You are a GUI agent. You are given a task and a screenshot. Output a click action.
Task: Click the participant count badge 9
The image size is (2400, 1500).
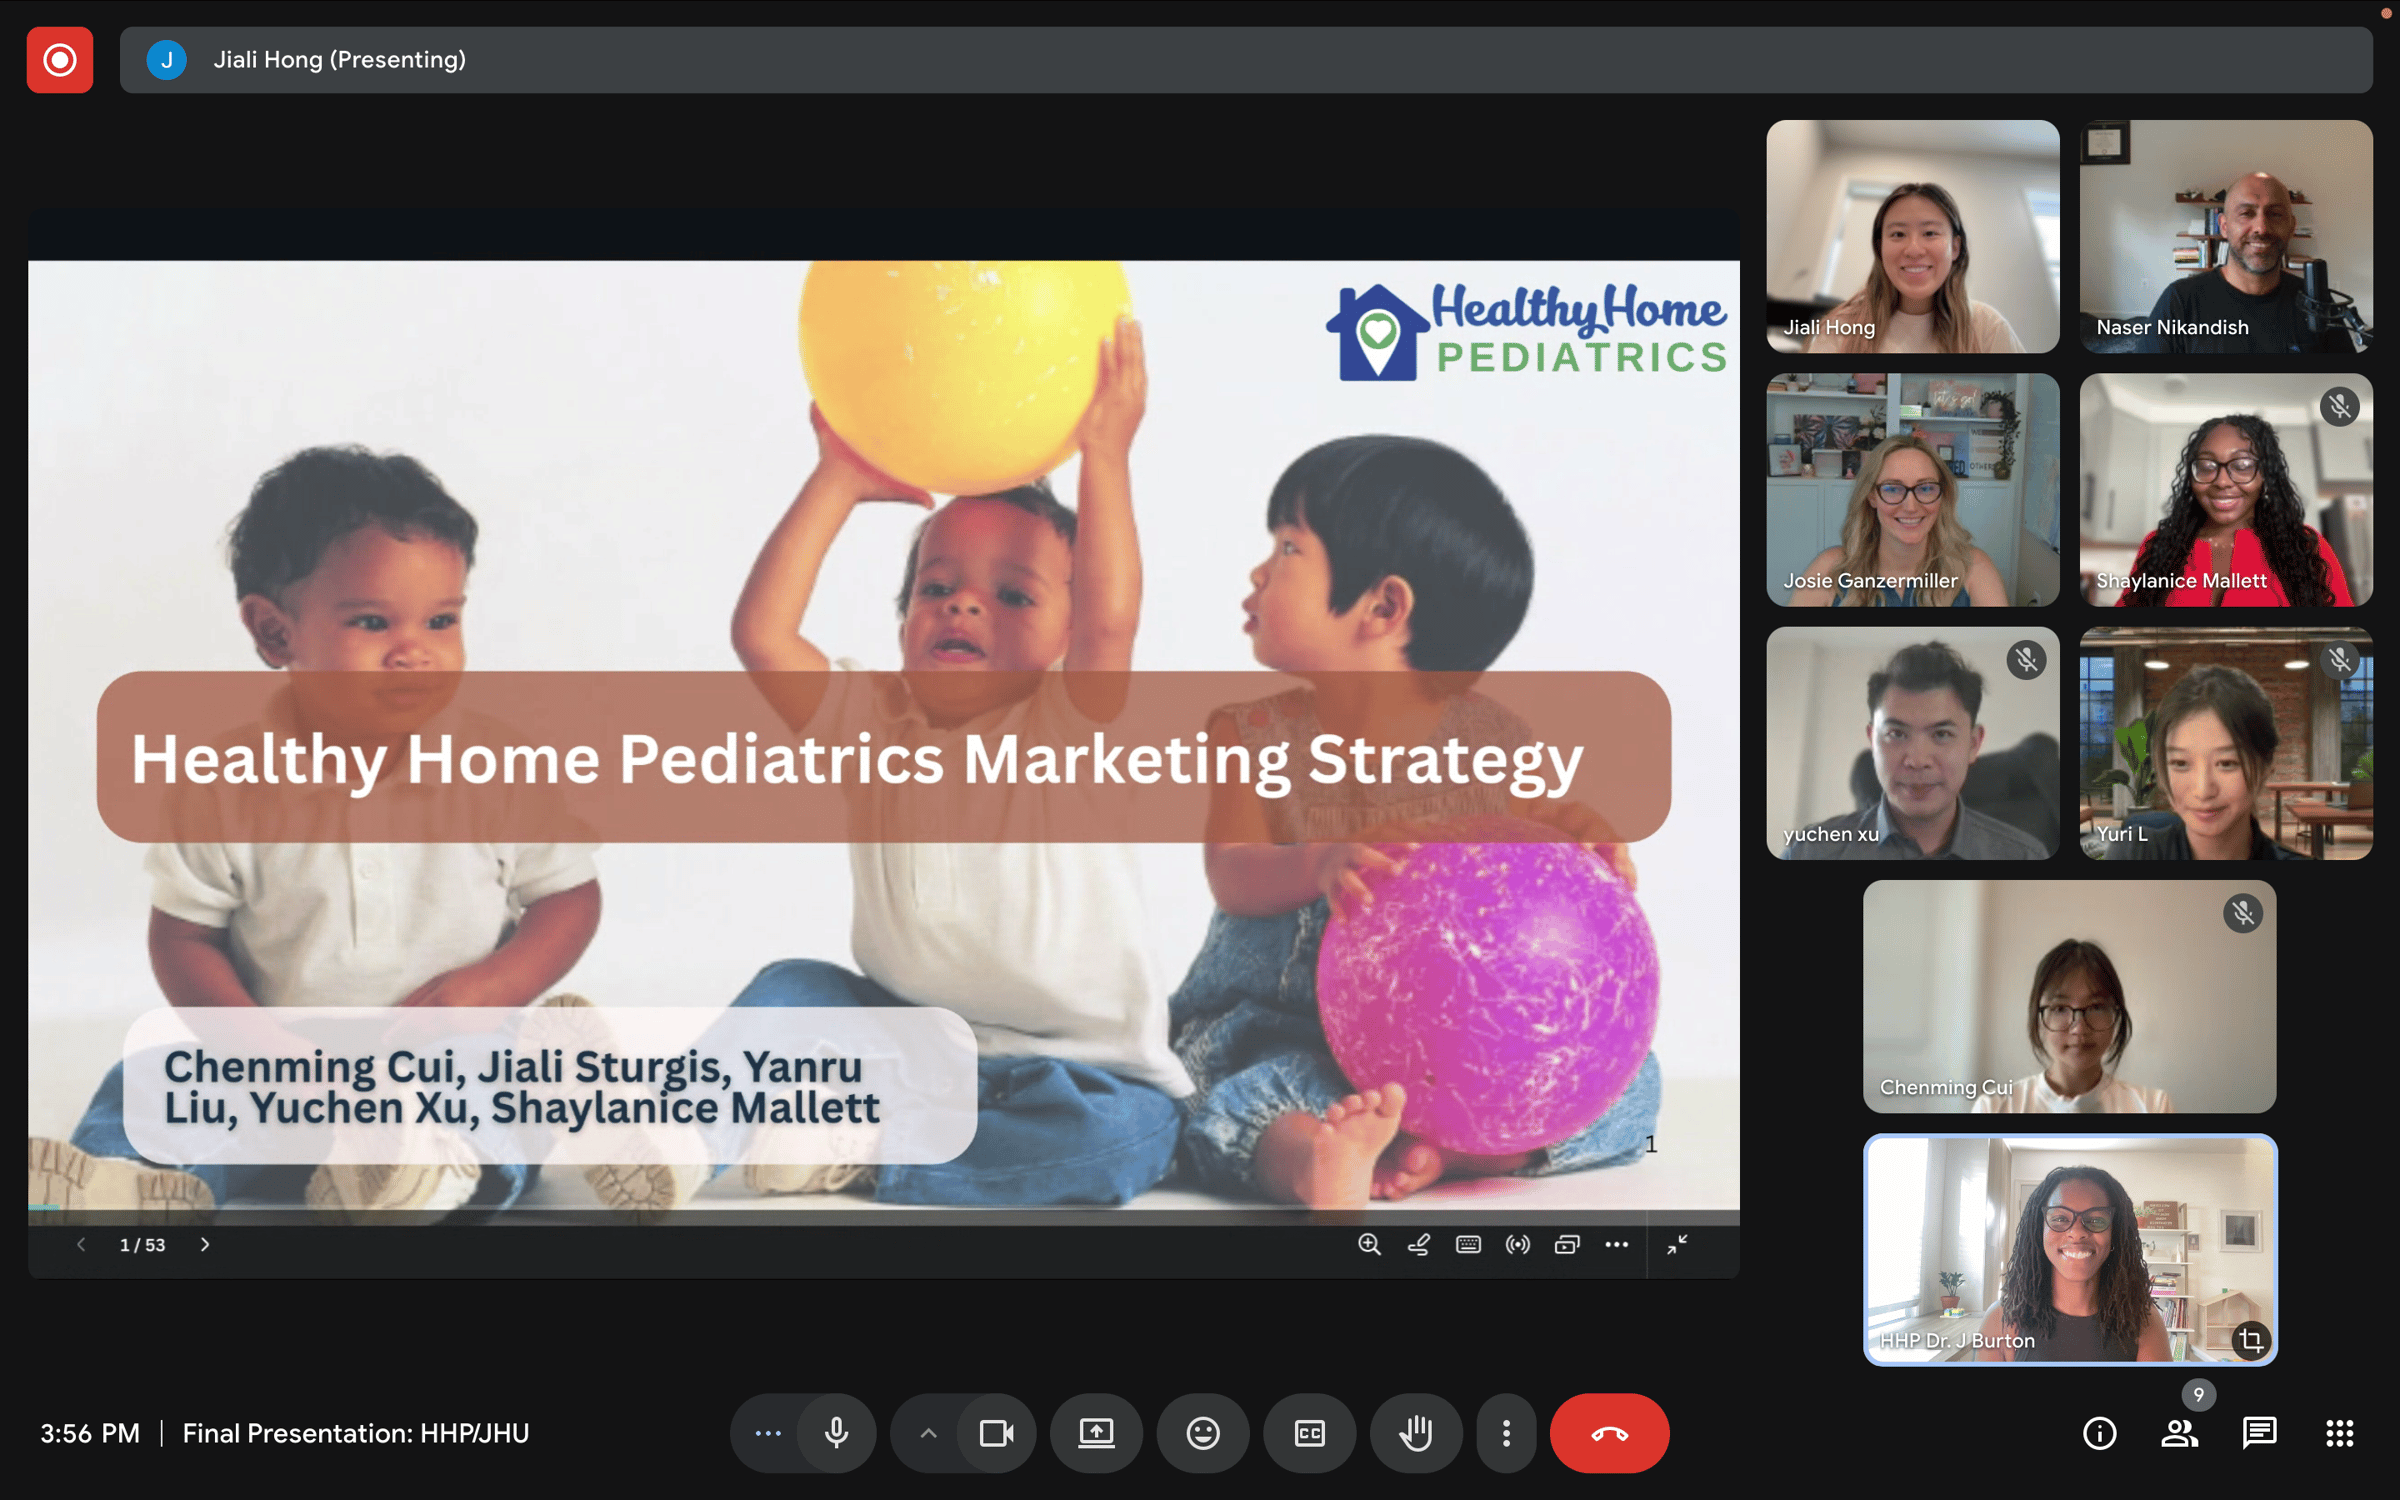point(2199,1394)
